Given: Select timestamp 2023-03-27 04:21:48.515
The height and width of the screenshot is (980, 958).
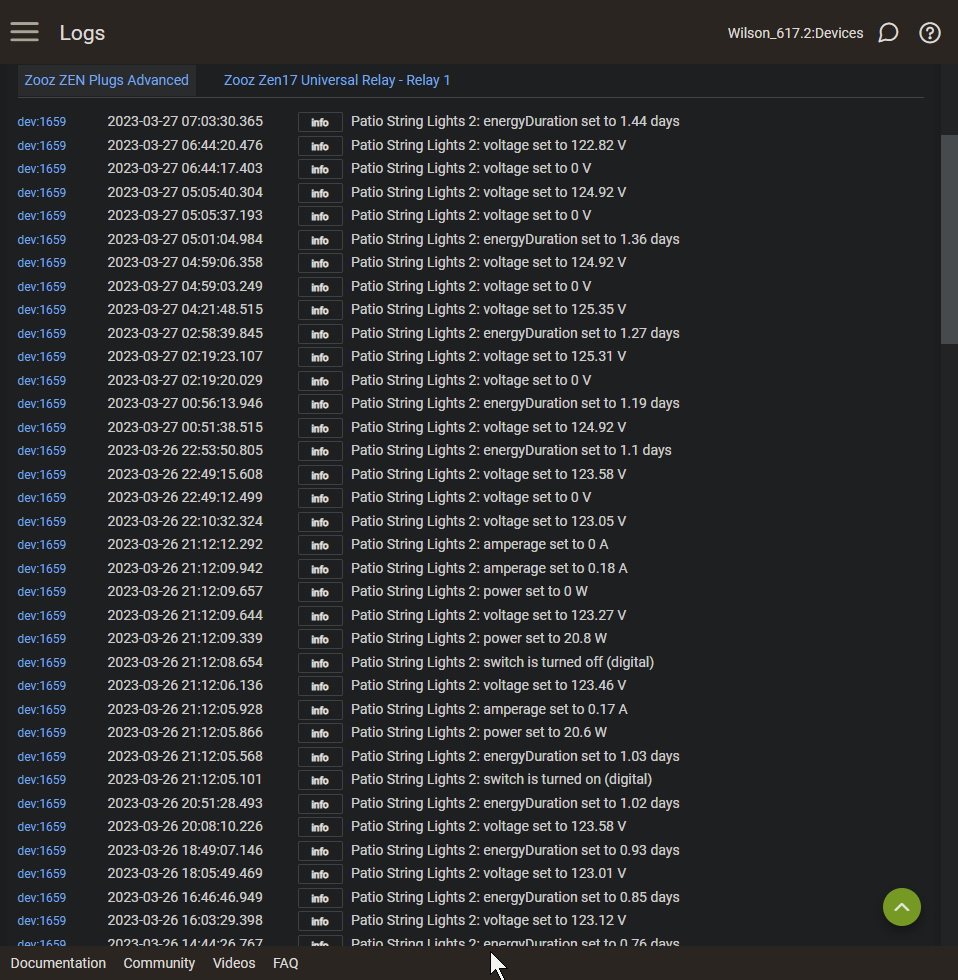Looking at the screenshot, I should (185, 309).
